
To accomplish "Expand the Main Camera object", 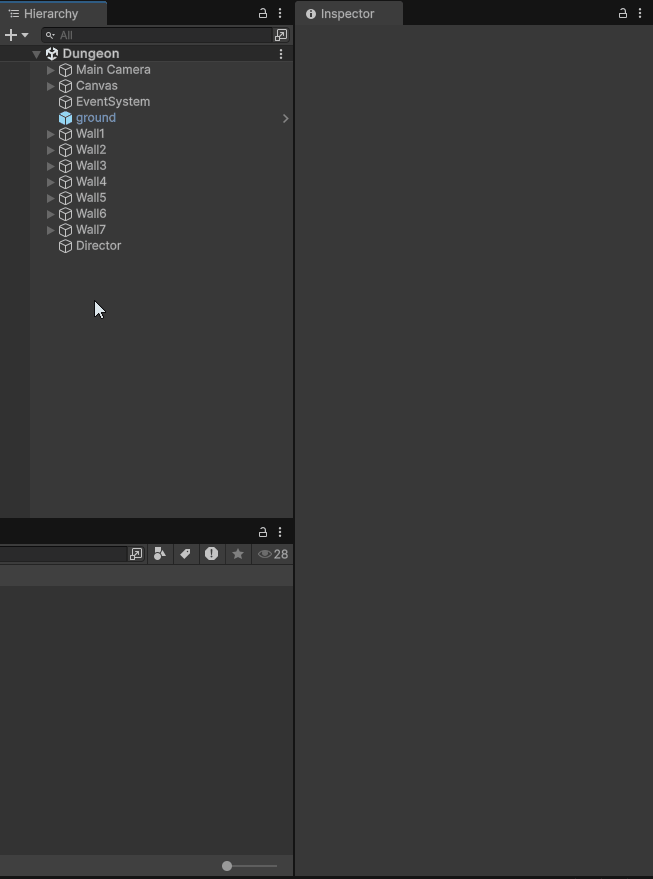I will tap(51, 70).
